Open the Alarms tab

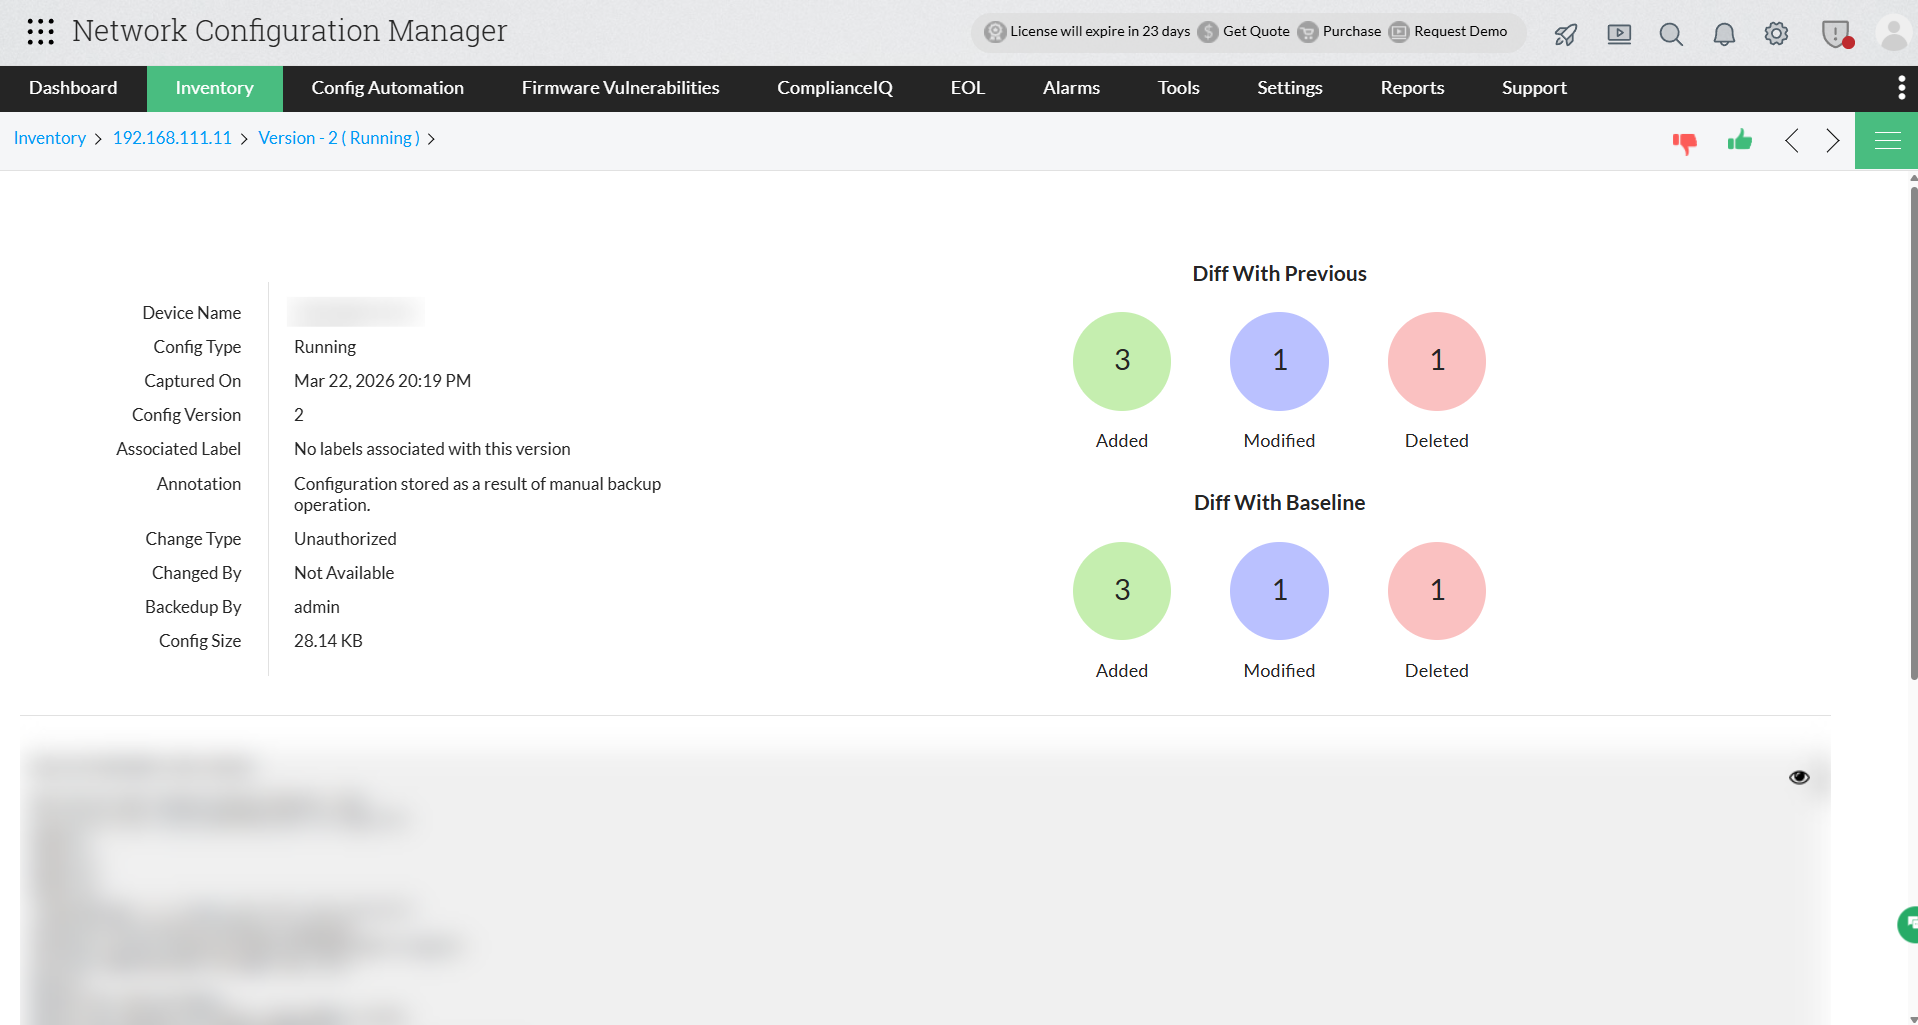pos(1072,88)
